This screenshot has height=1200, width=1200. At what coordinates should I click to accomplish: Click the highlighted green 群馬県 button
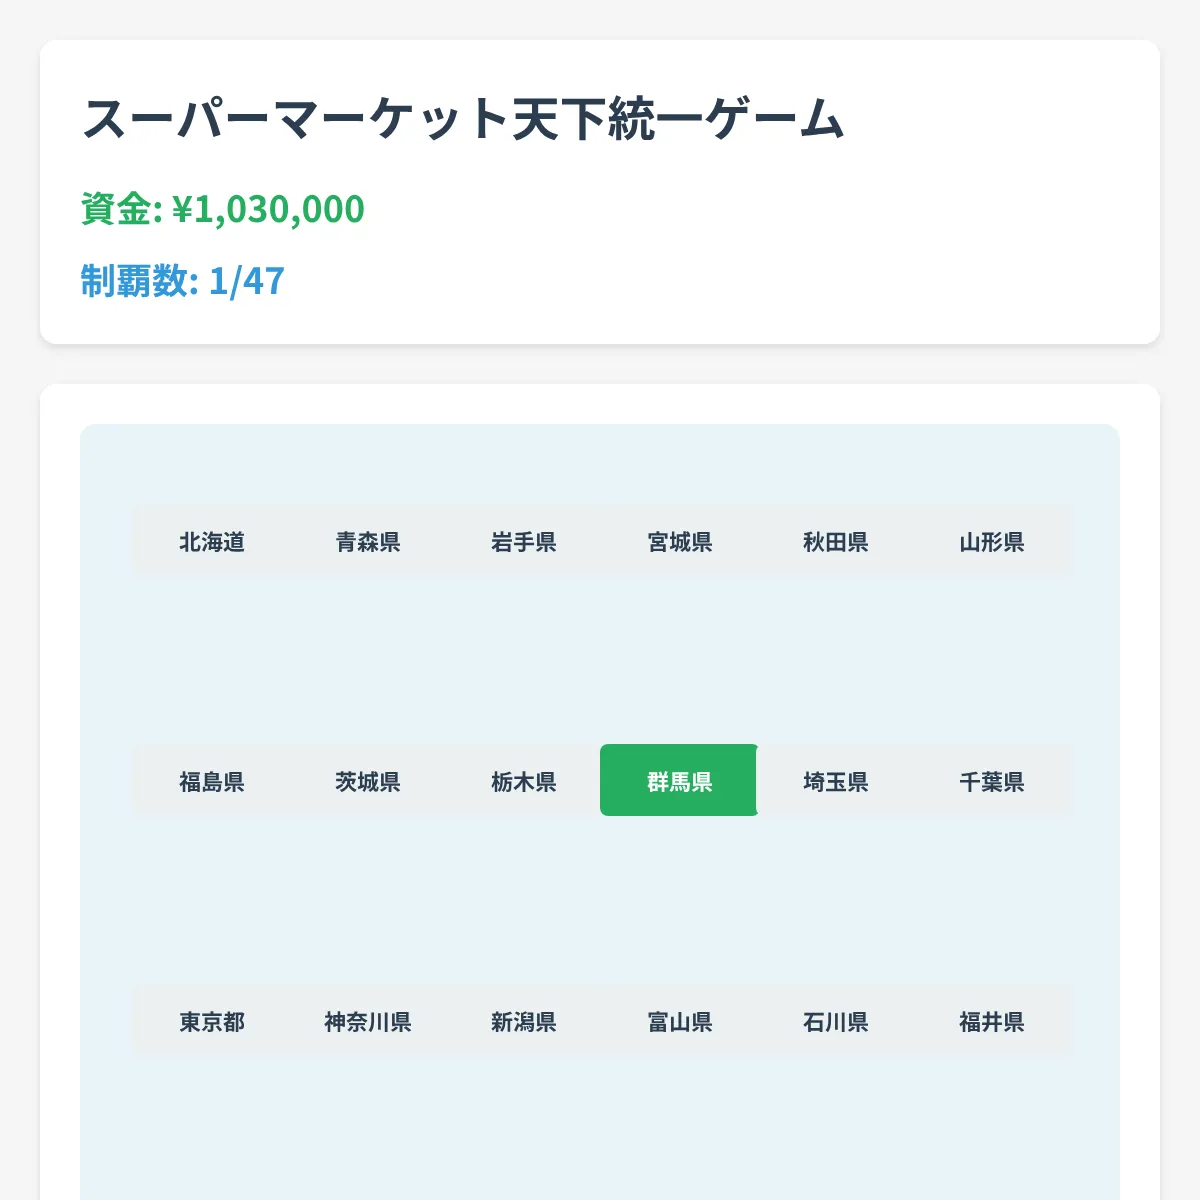coord(679,782)
